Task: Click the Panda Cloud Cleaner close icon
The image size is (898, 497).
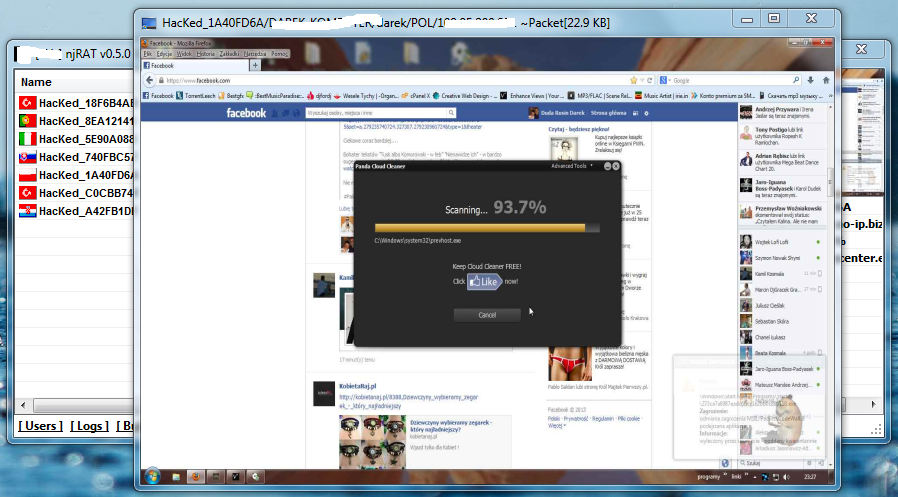Action: point(616,166)
